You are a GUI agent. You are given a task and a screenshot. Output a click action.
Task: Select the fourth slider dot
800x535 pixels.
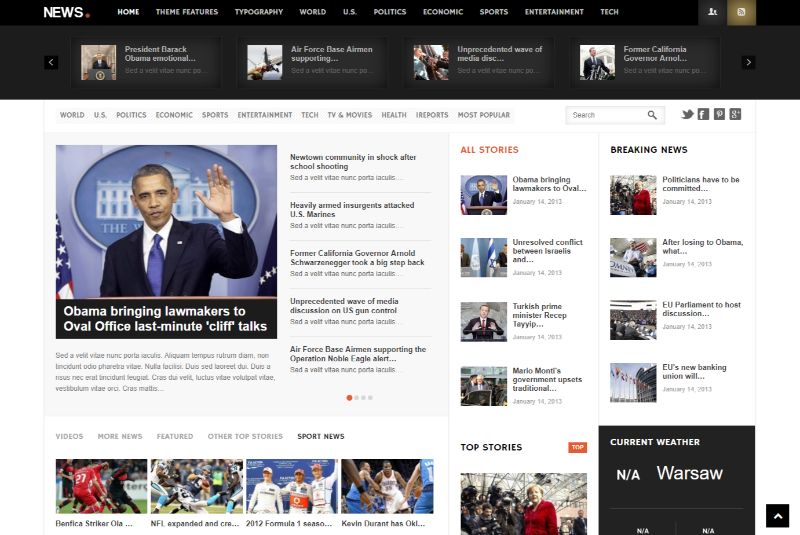[x=370, y=398]
